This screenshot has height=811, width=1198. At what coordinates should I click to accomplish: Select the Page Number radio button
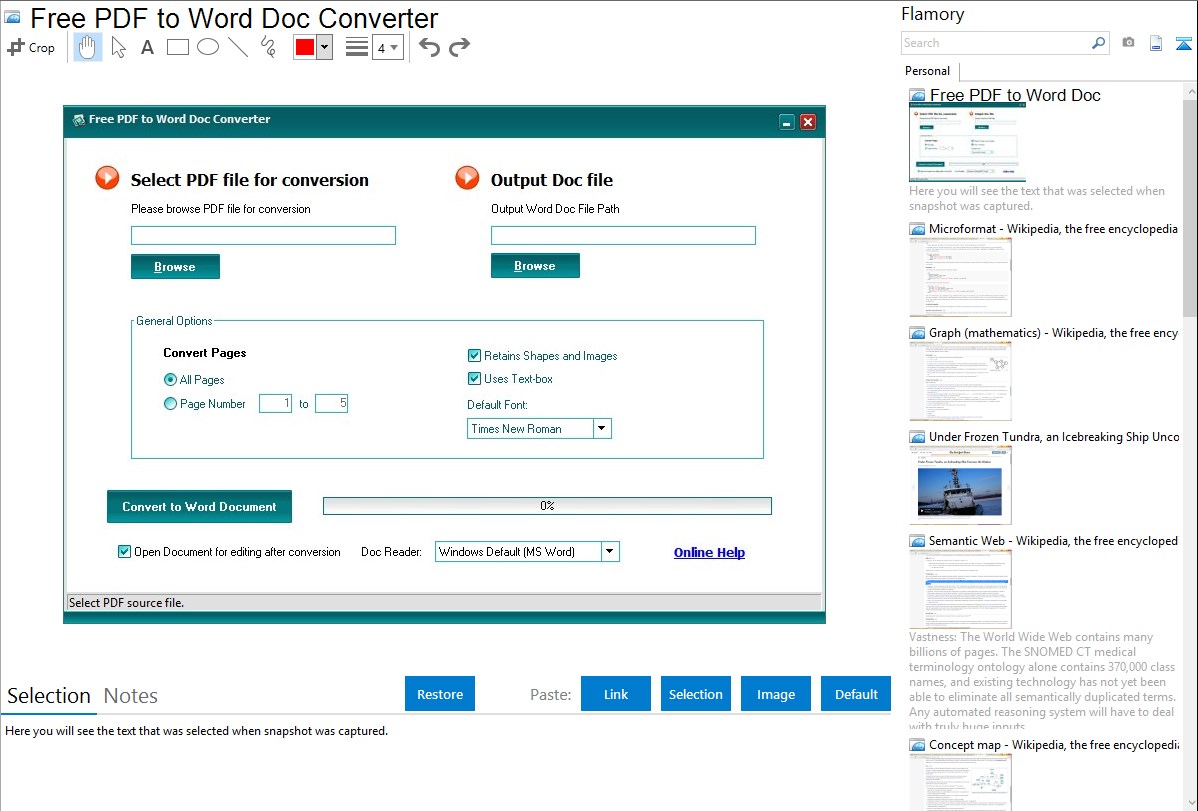170,404
